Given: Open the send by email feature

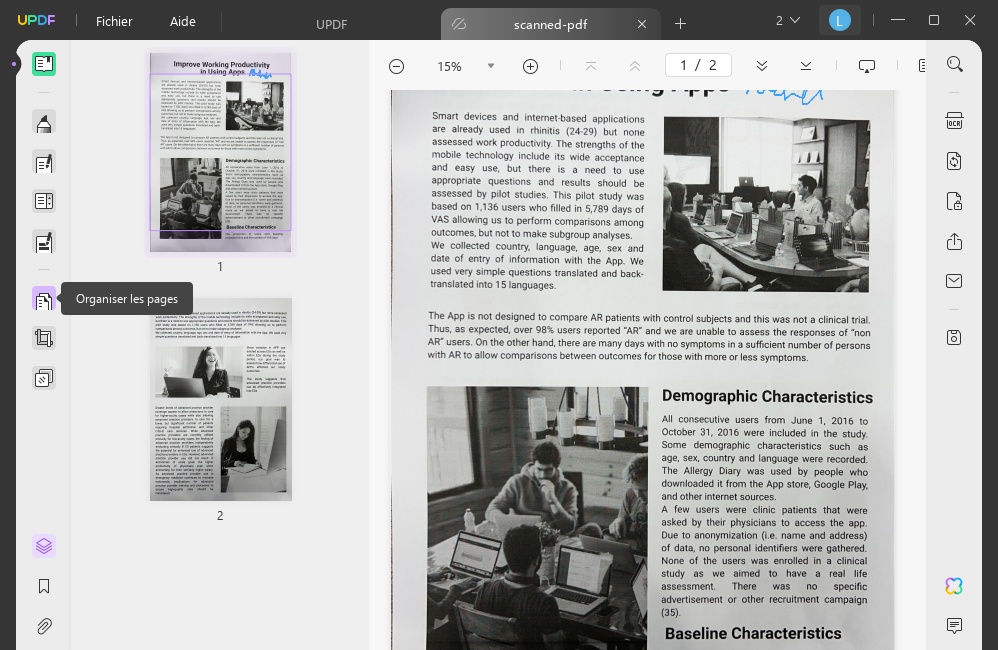Looking at the screenshot, I should click(953, 280).
